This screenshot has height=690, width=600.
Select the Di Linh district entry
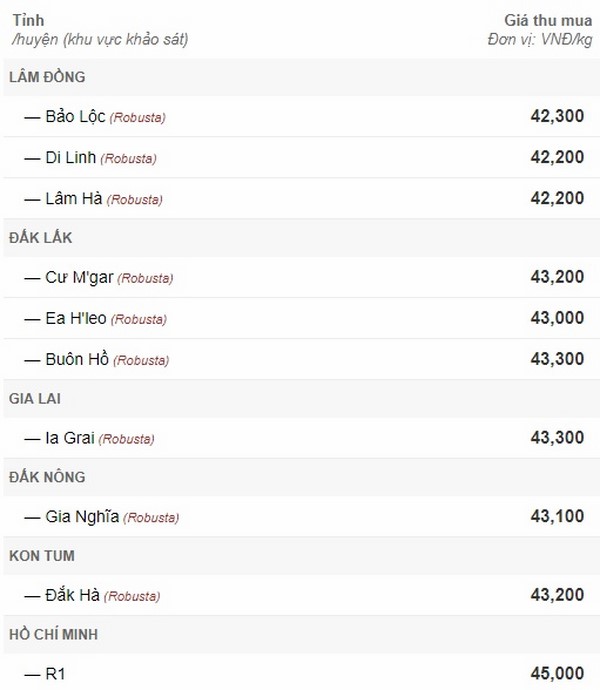301,157
